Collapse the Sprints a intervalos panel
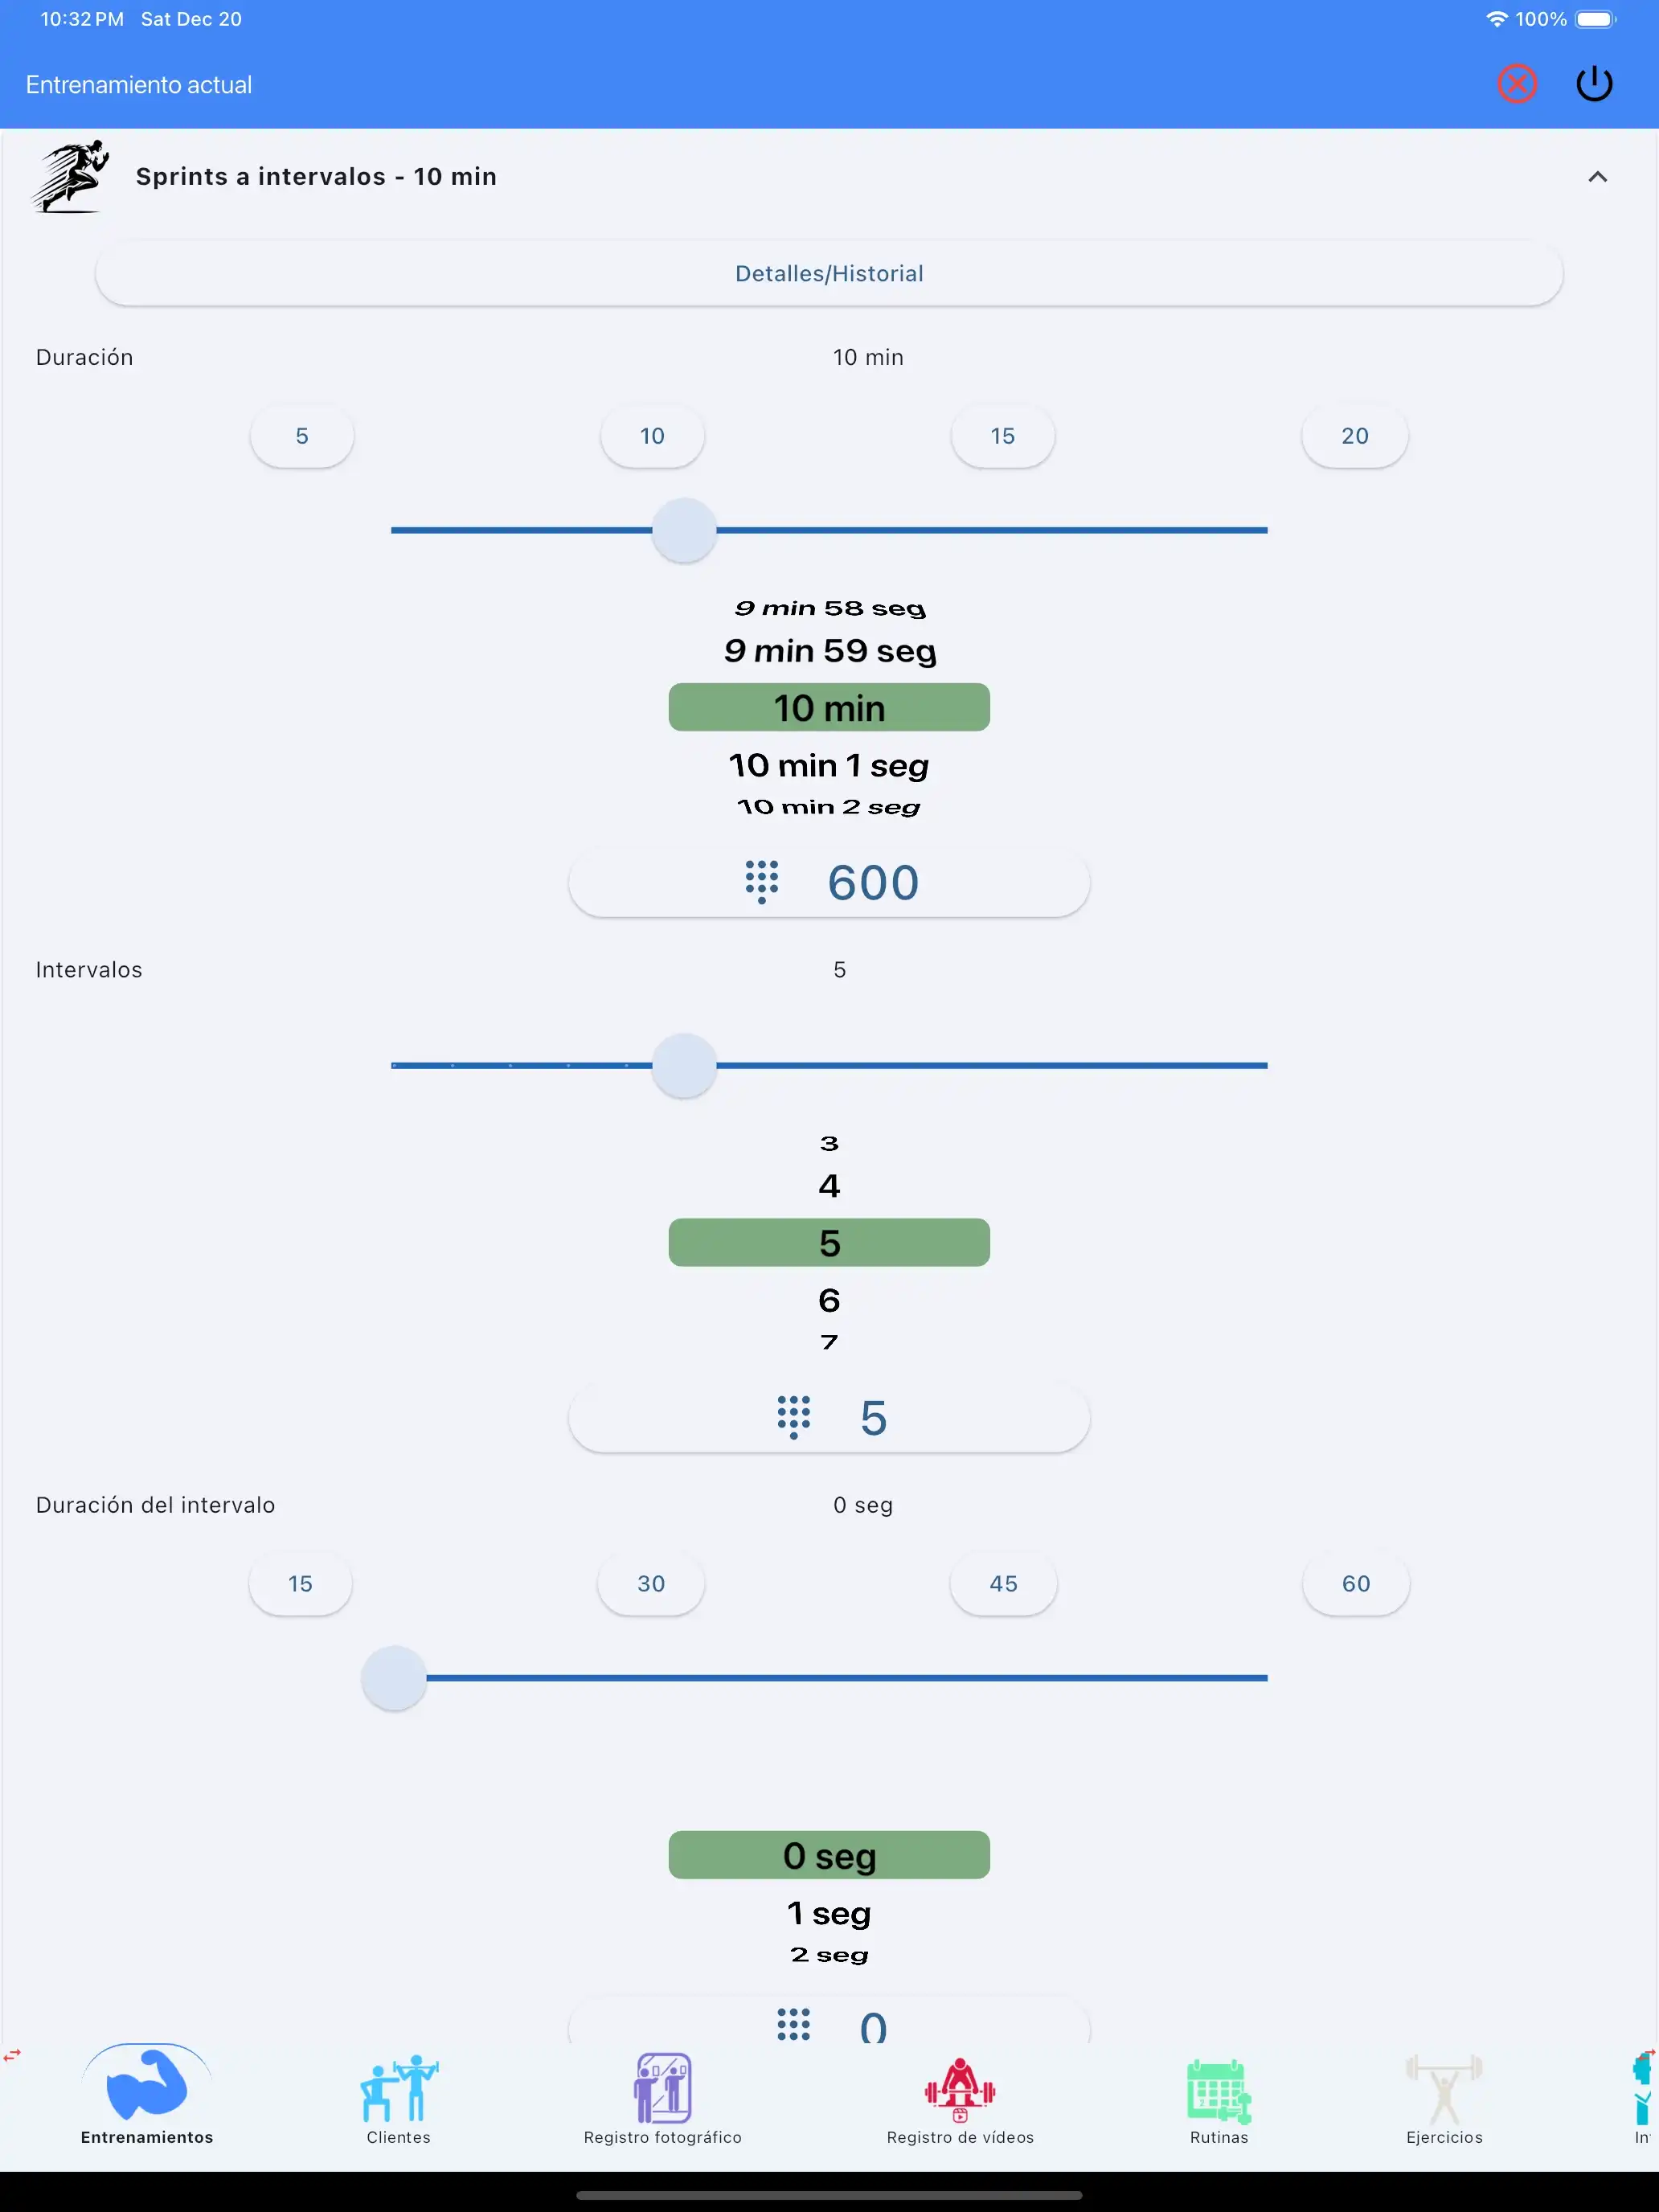The image size is (1659, 2212). click(x=1597, y=176)
